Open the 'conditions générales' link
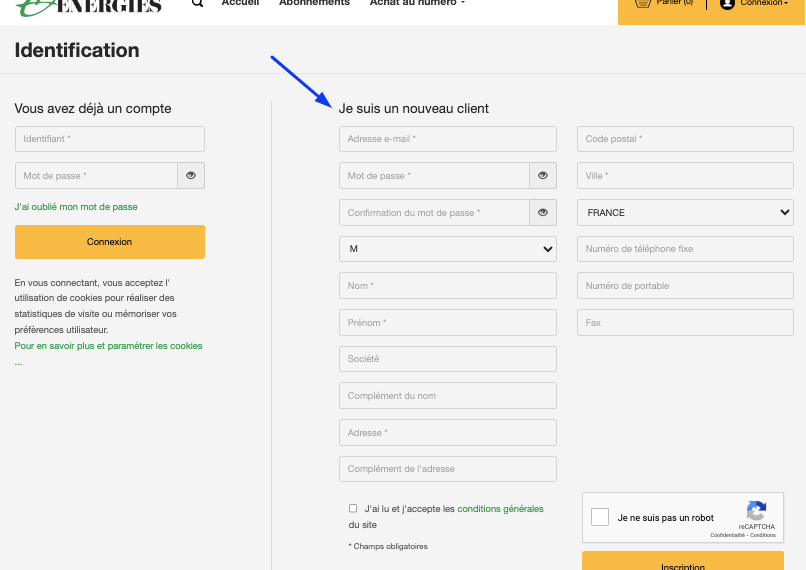Screen dimensions: 806x570 pyautogui.click(x=500, y=508)
